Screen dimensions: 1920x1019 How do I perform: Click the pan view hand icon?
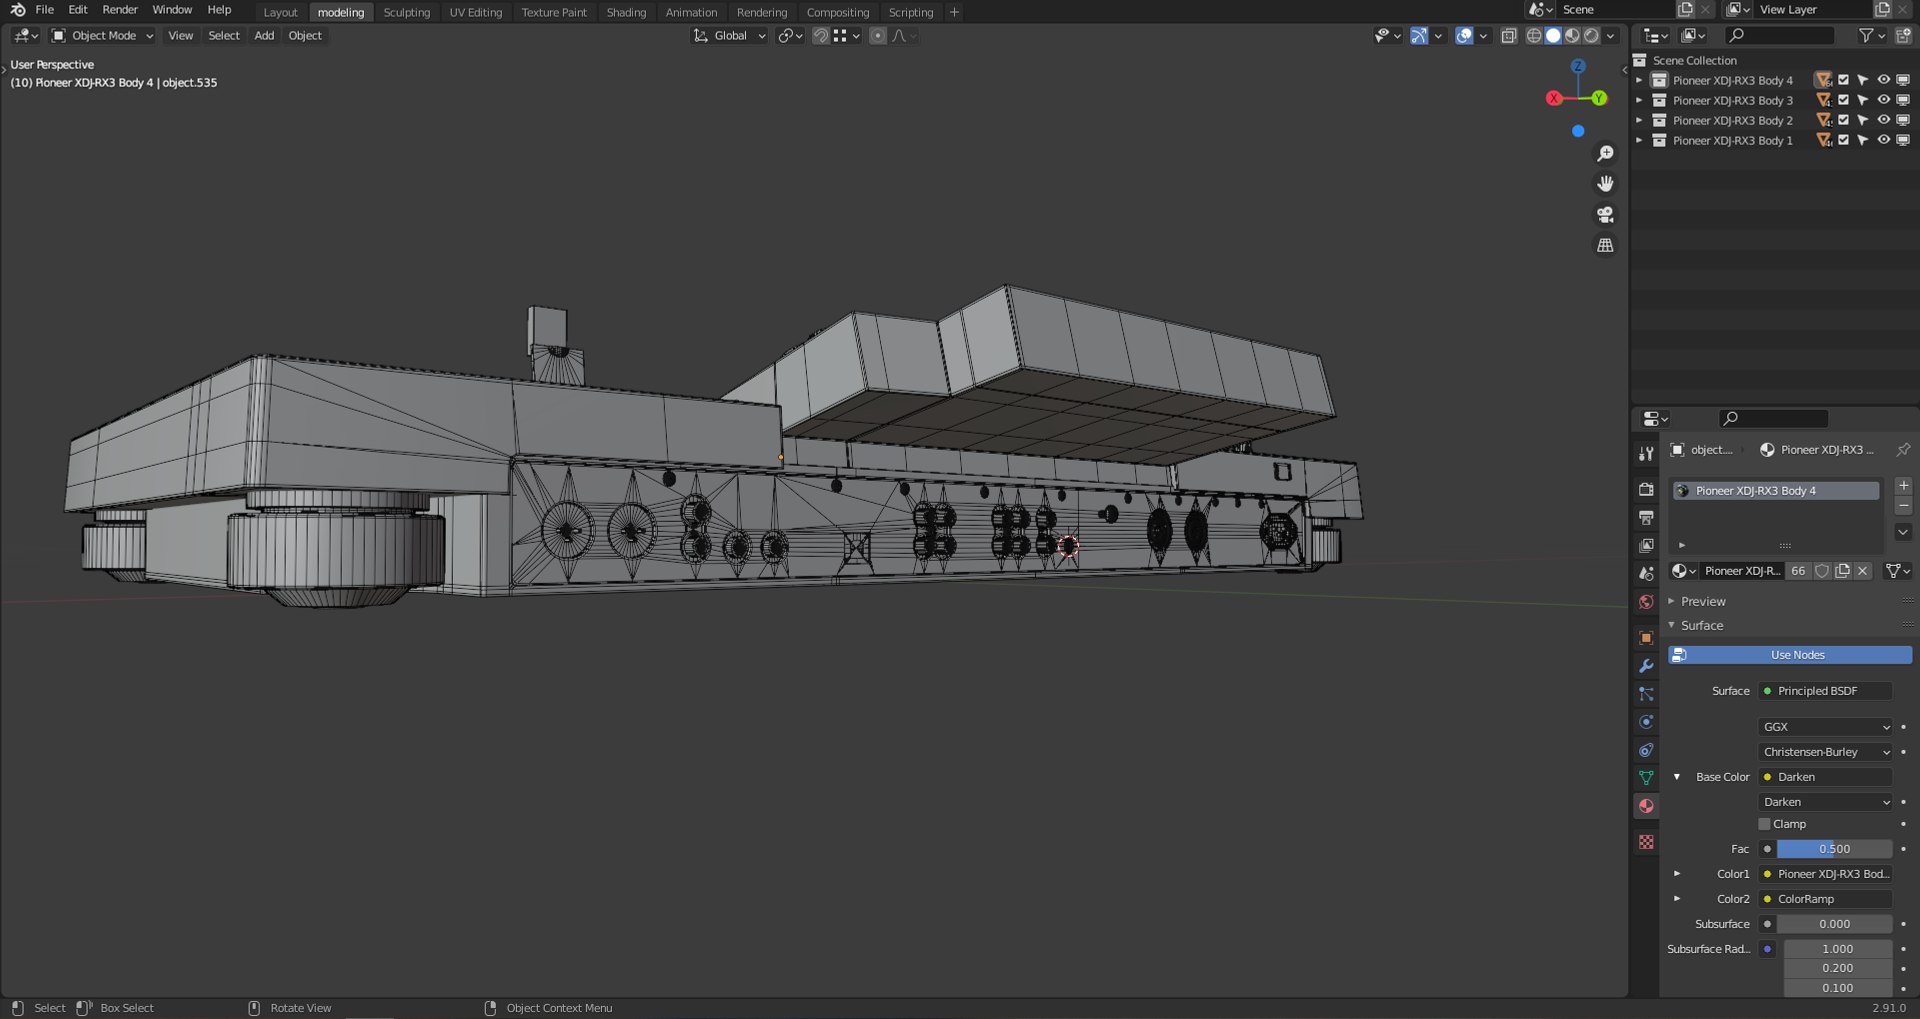(x=1605, y=184)
